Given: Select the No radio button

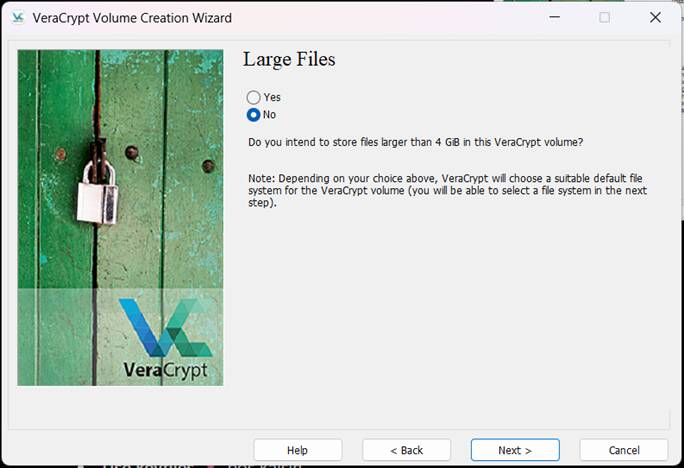Looking at the screenshot, I should [253, 115].
